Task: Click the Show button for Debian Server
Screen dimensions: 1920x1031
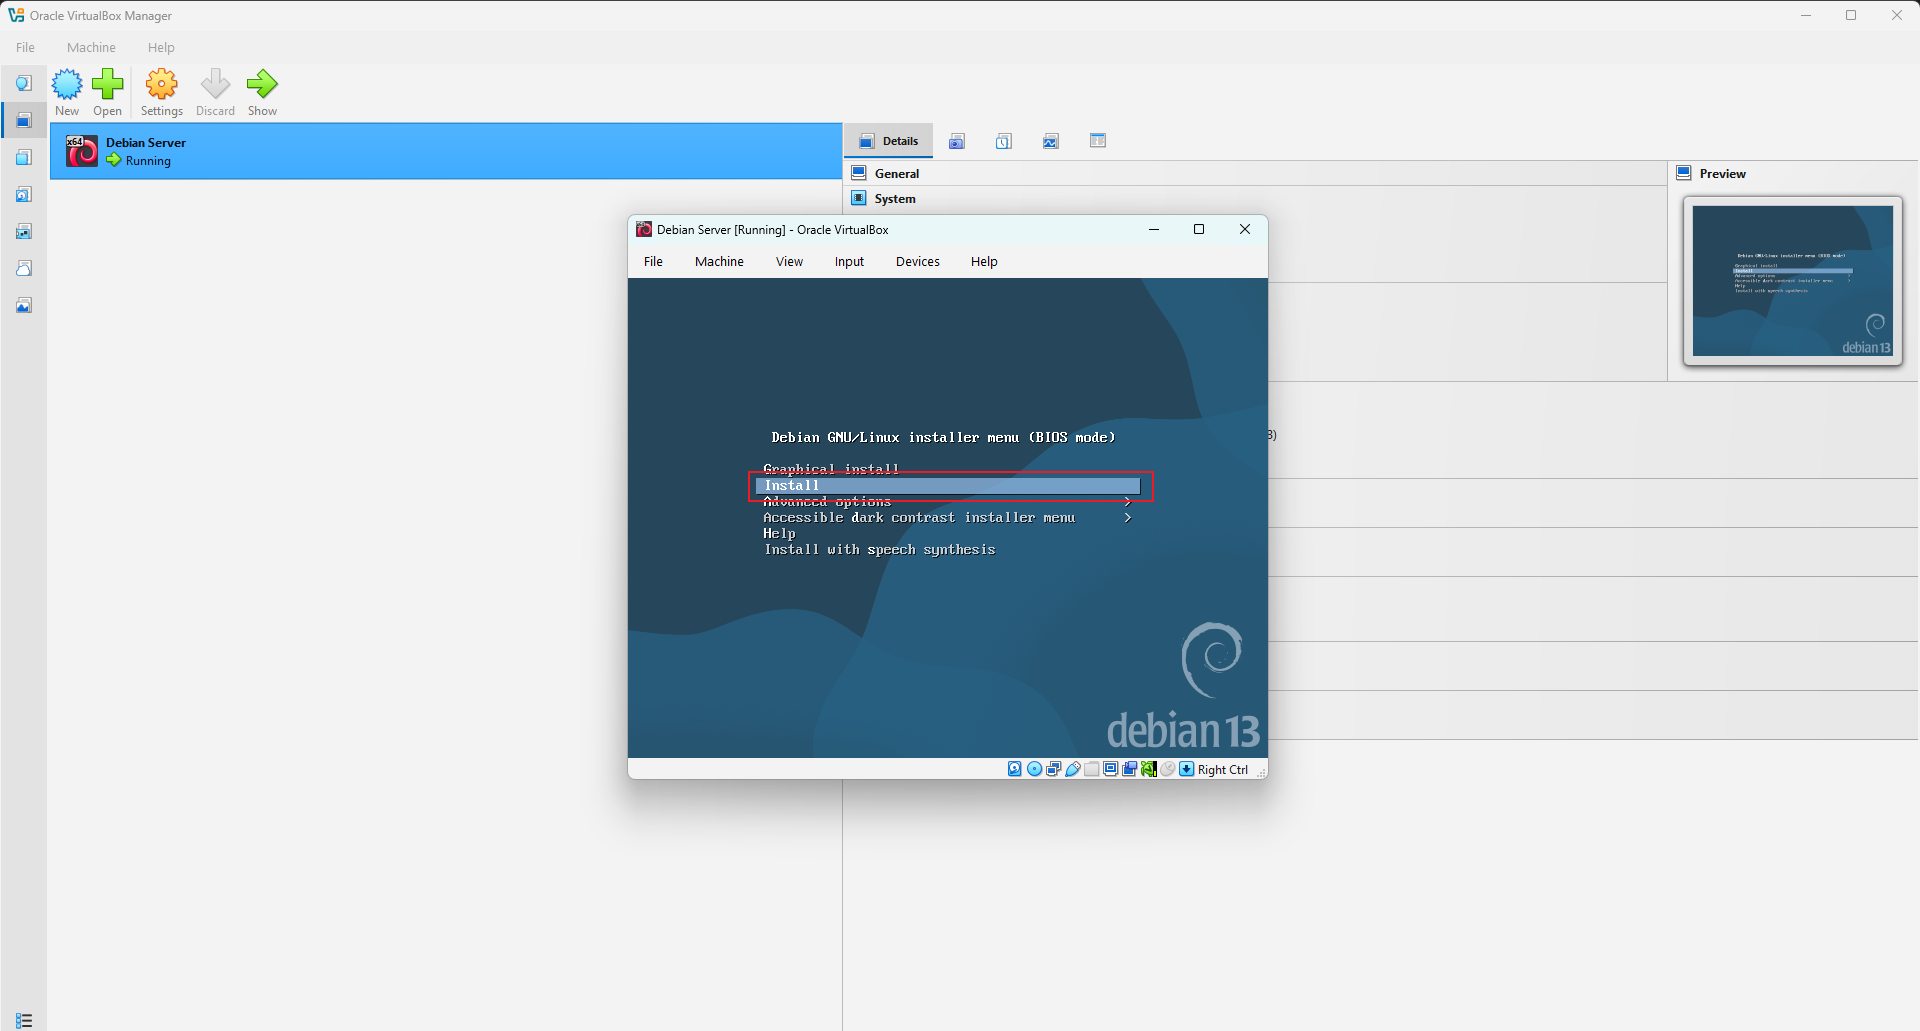Action: click(x=262, y=91)
